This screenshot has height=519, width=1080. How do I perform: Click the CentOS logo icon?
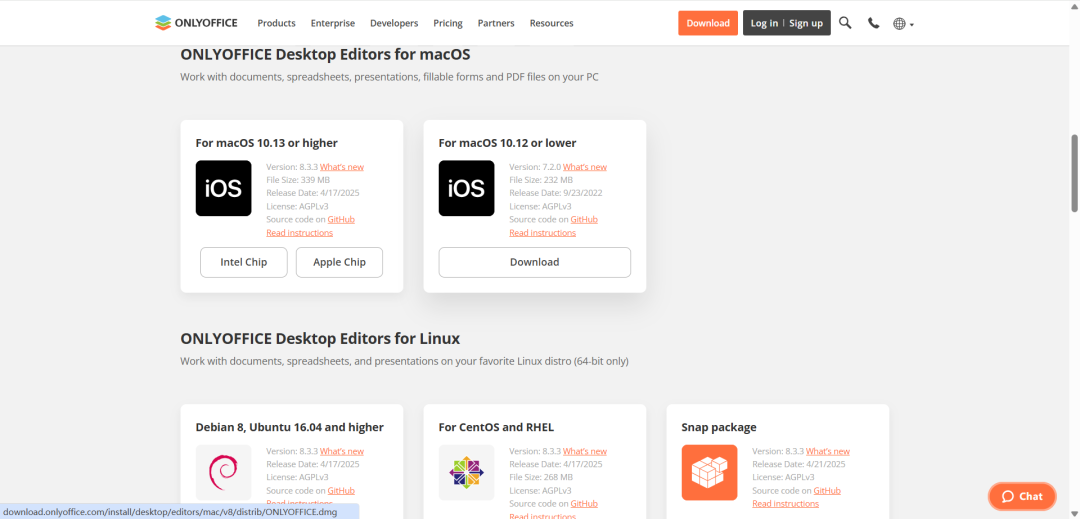coord(466,472)
